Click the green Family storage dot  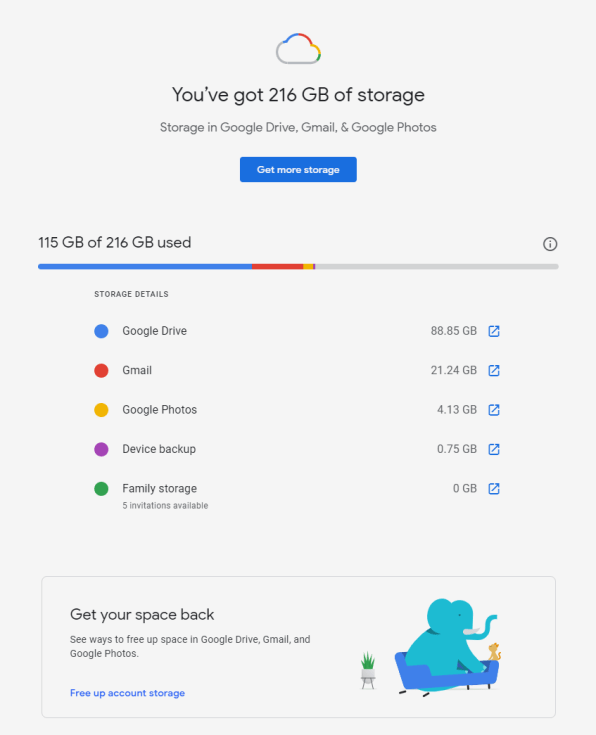click(101, 488)
